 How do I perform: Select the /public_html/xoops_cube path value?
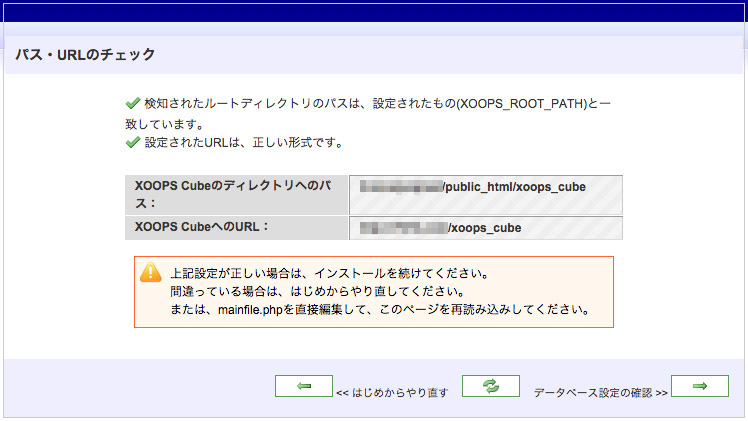(x=514, y=187)
